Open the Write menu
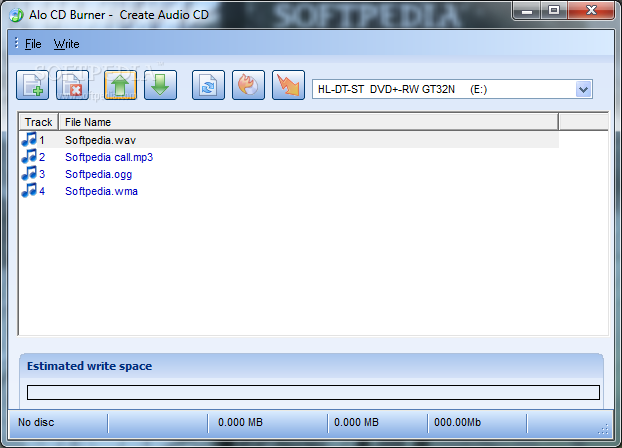Screen dimensions: 622x448 click(x=66, y=44)
